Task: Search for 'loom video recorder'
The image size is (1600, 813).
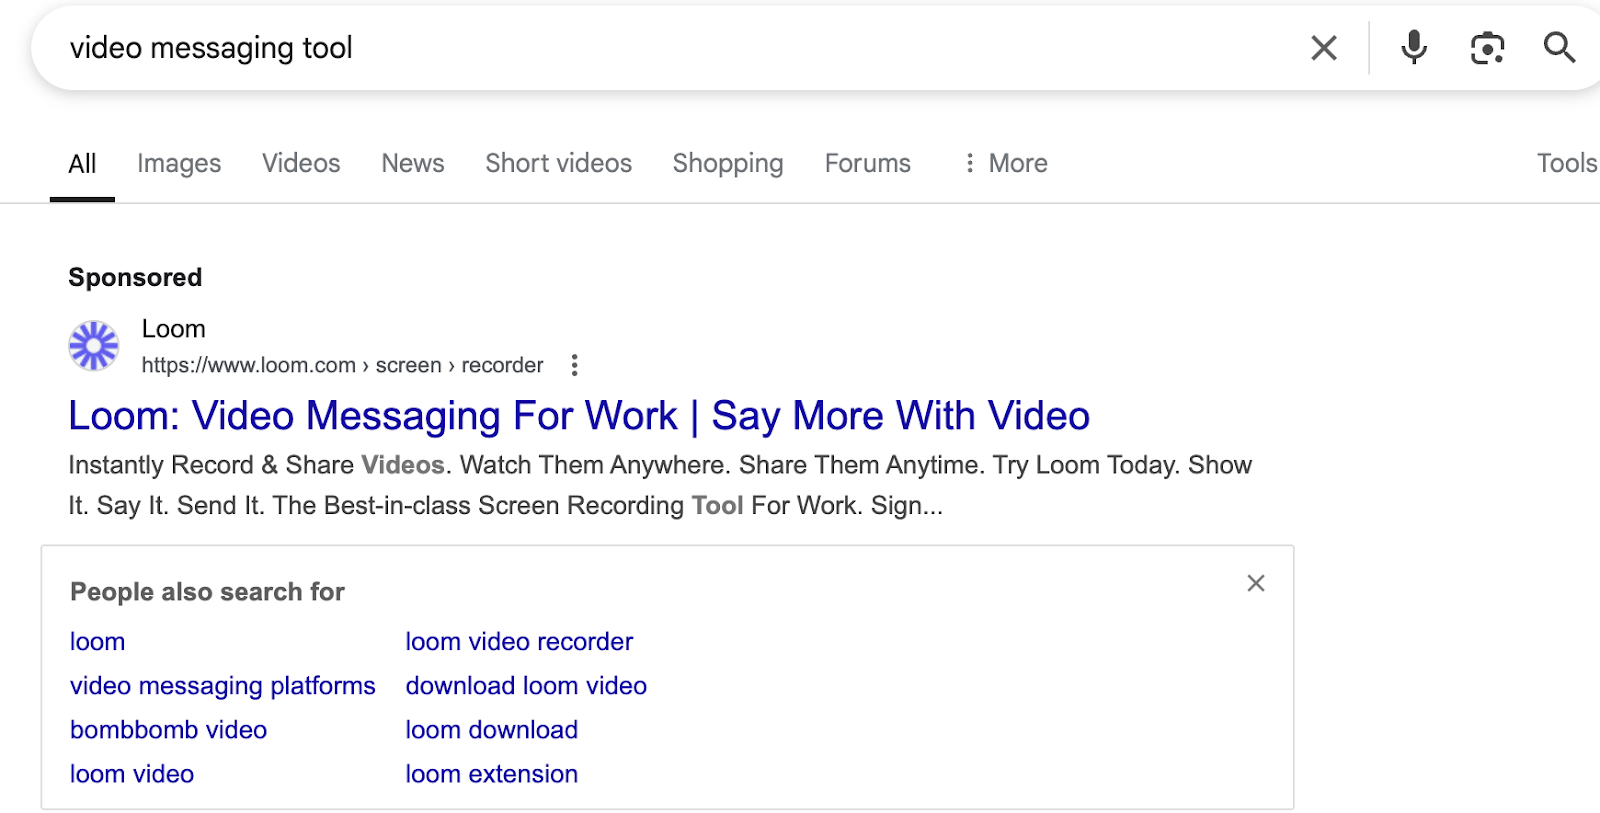Action: pos(519,642)
